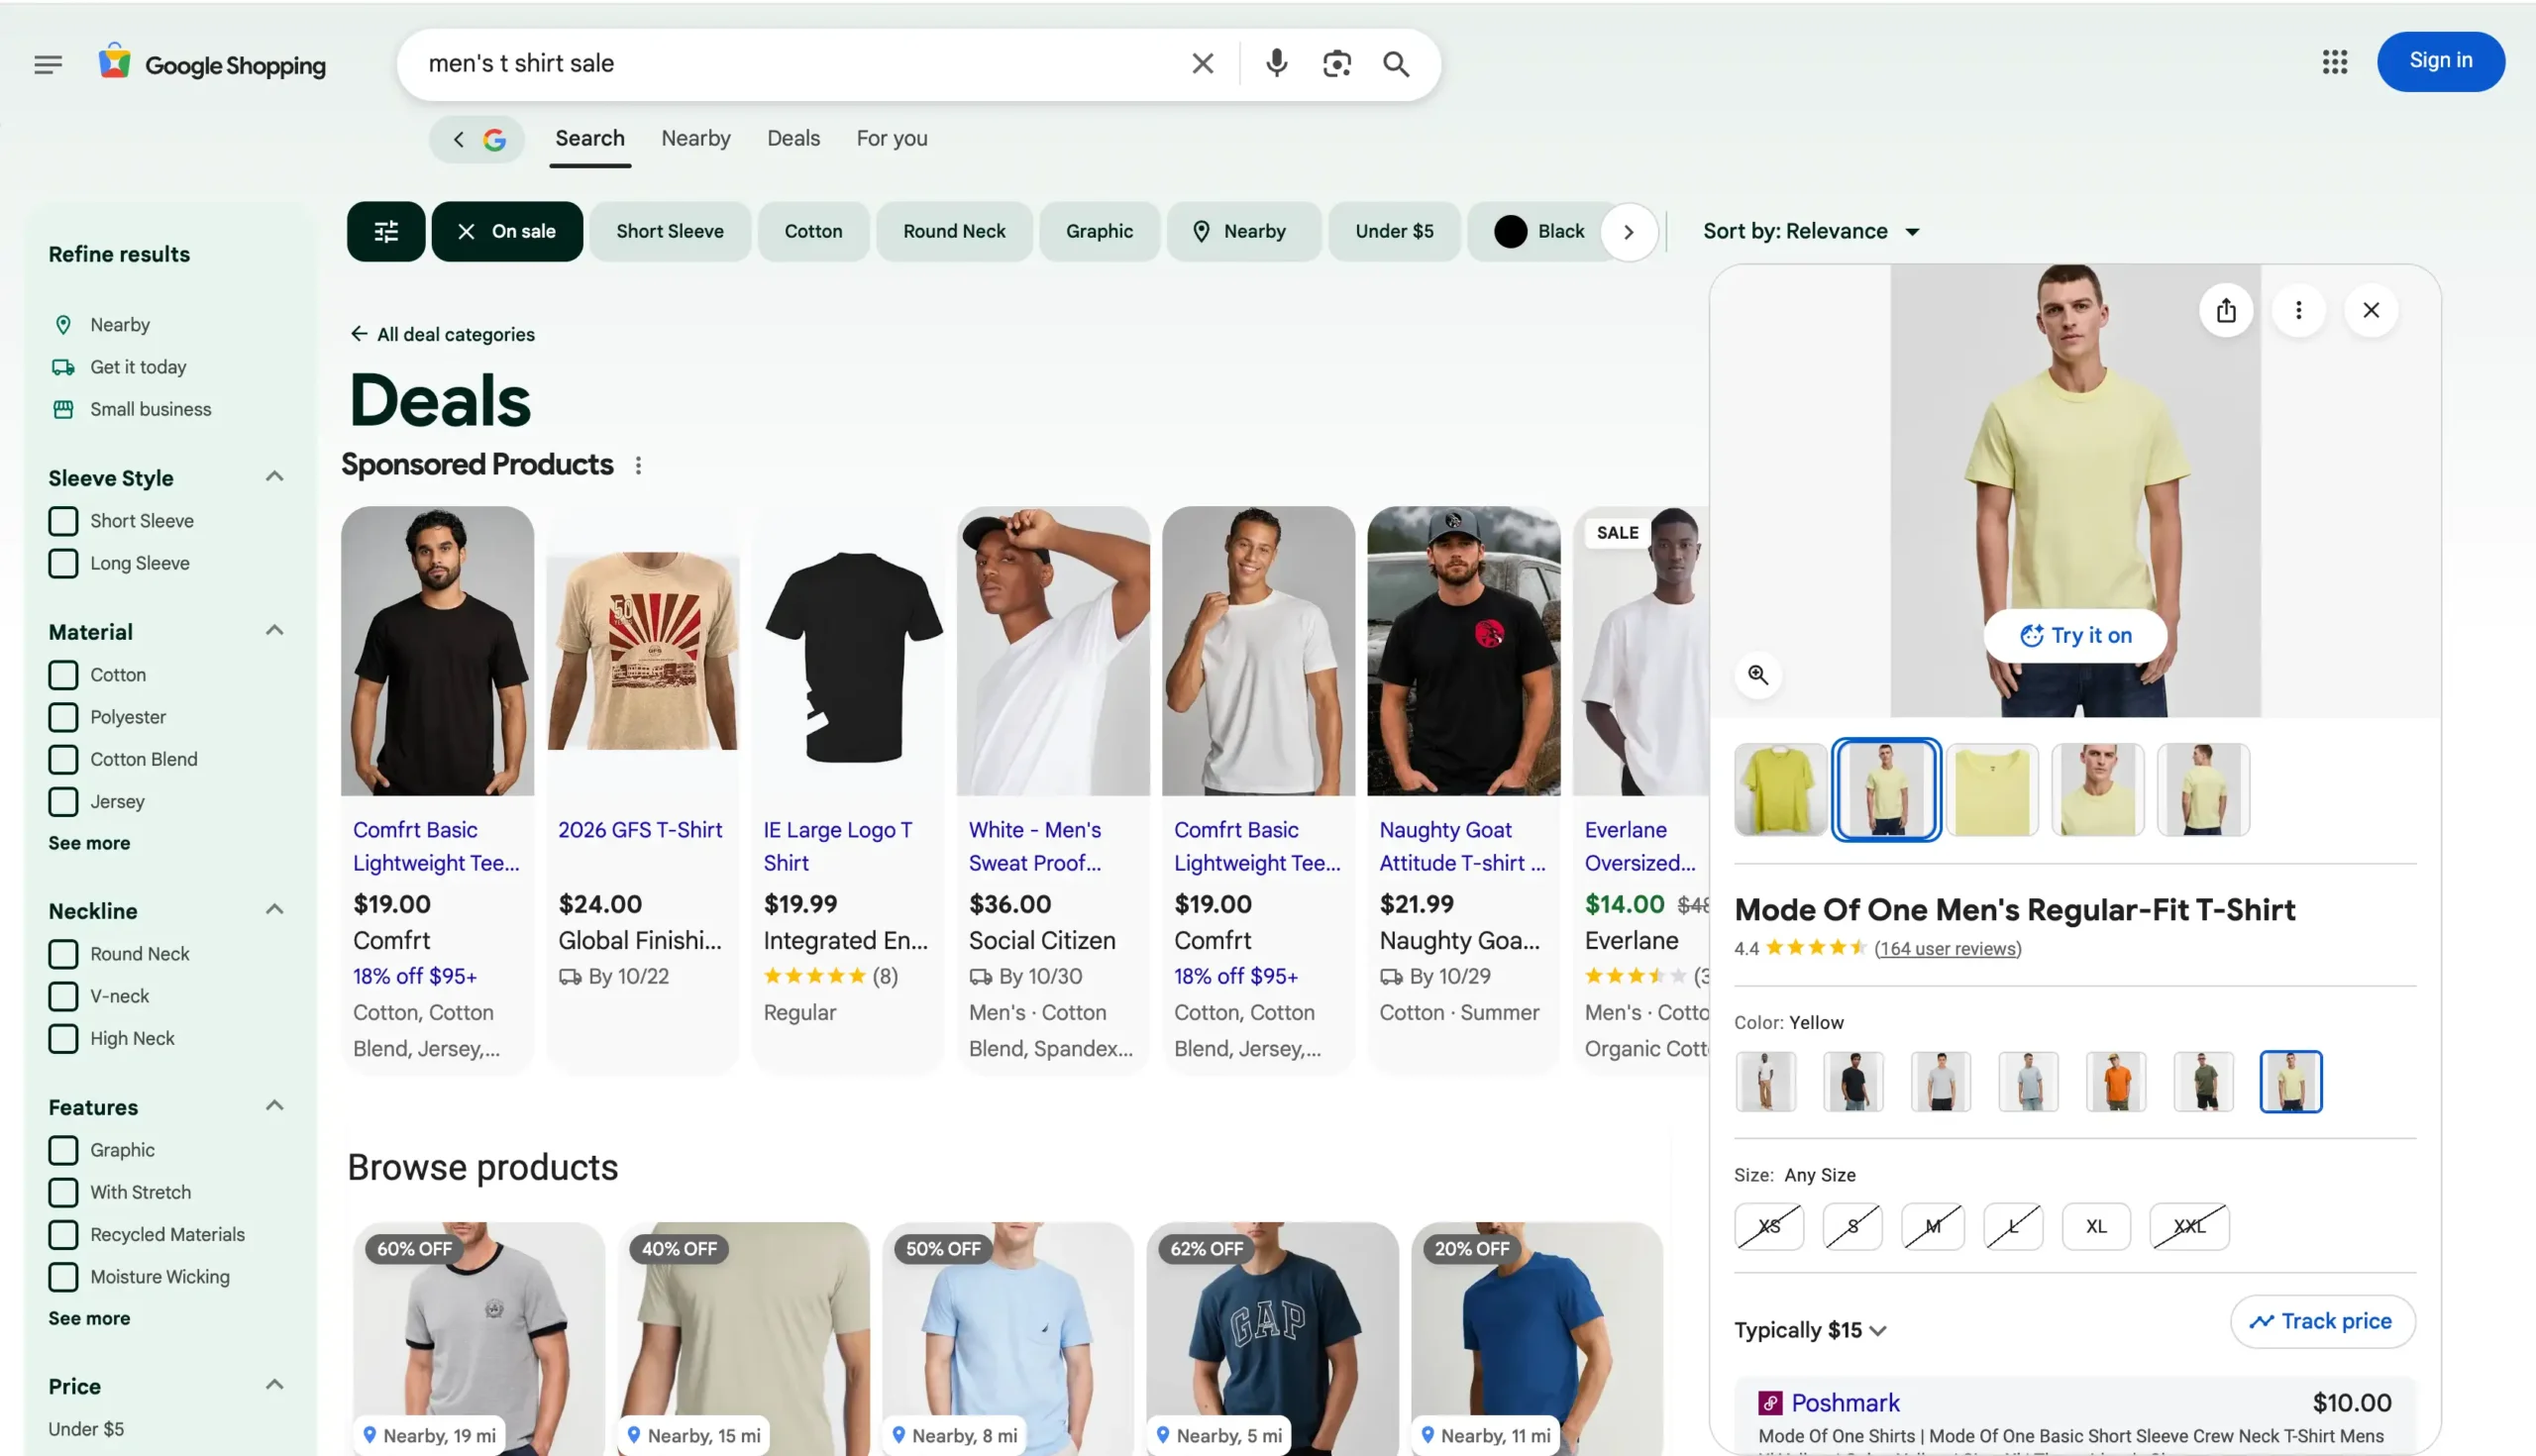Click the Sign in button
Viewport: 2536px width, 1456px height.
(2440, 61)
